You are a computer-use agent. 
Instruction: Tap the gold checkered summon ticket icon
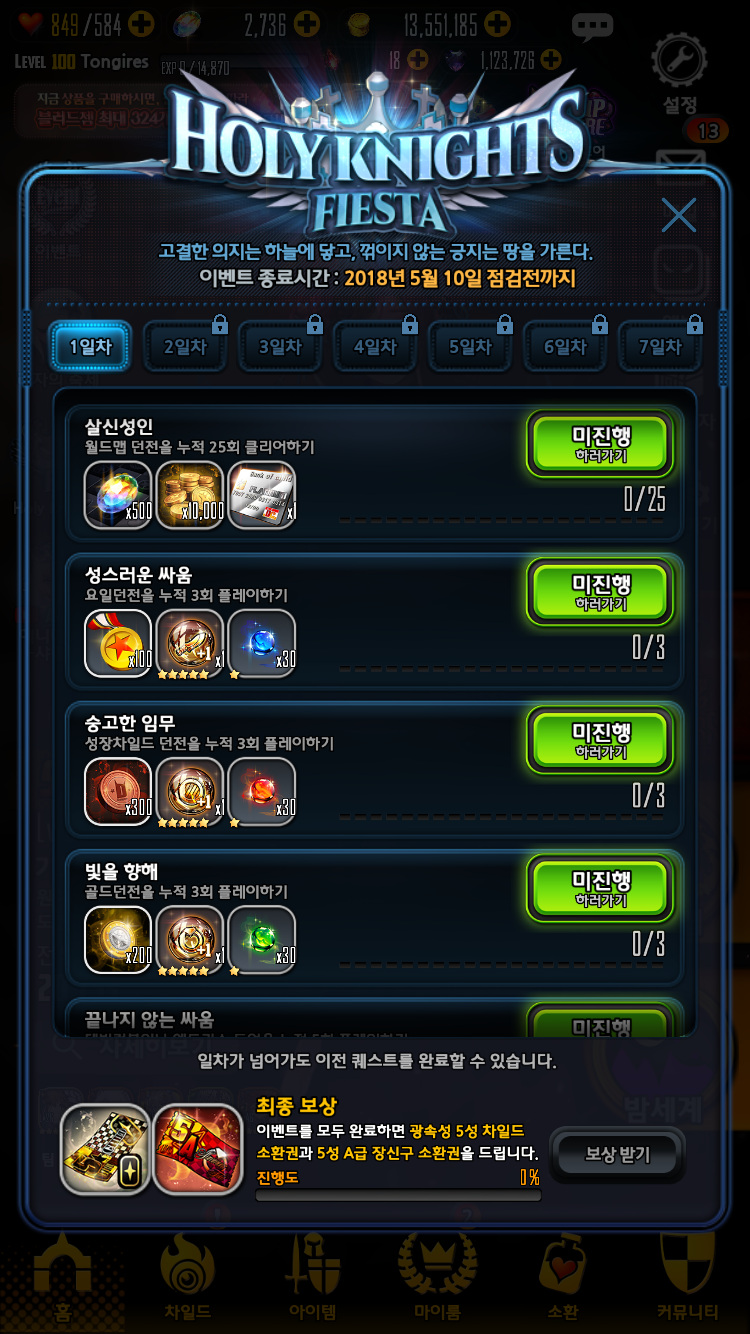(105, 1149)
